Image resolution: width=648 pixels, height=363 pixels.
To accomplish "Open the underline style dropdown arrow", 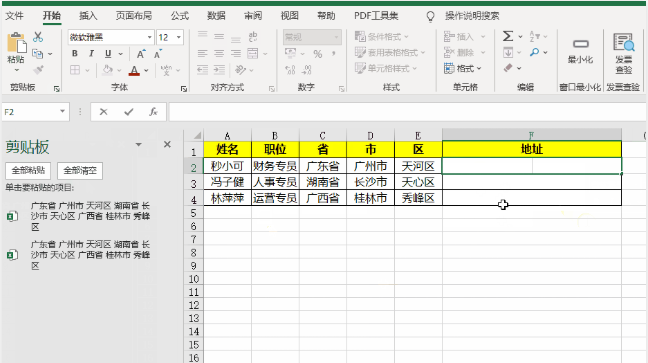I will click(x=121, y=54).
